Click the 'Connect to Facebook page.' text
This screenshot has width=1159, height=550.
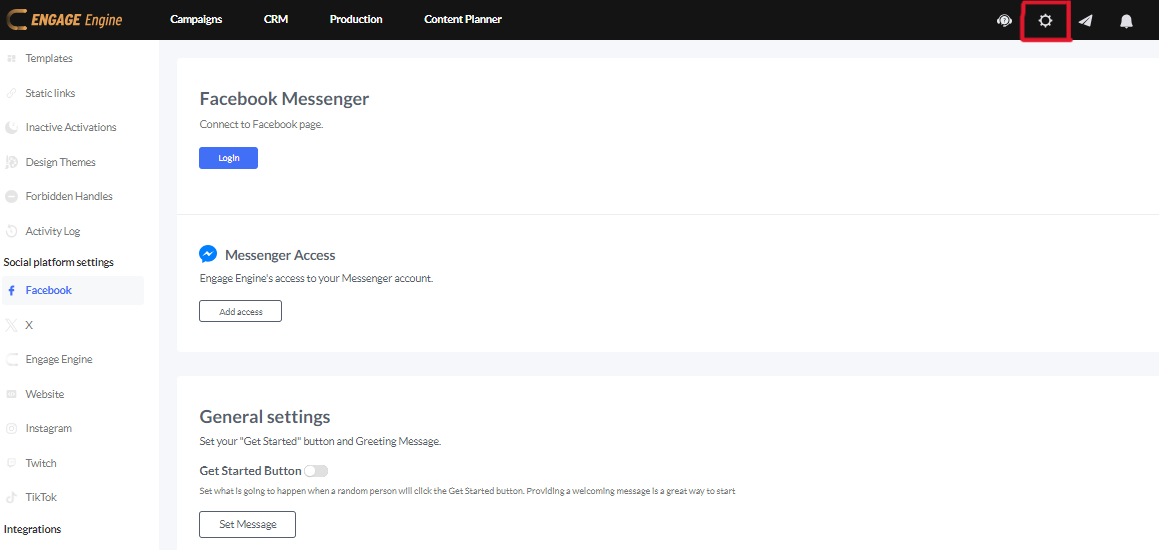(x=262, y=125)
